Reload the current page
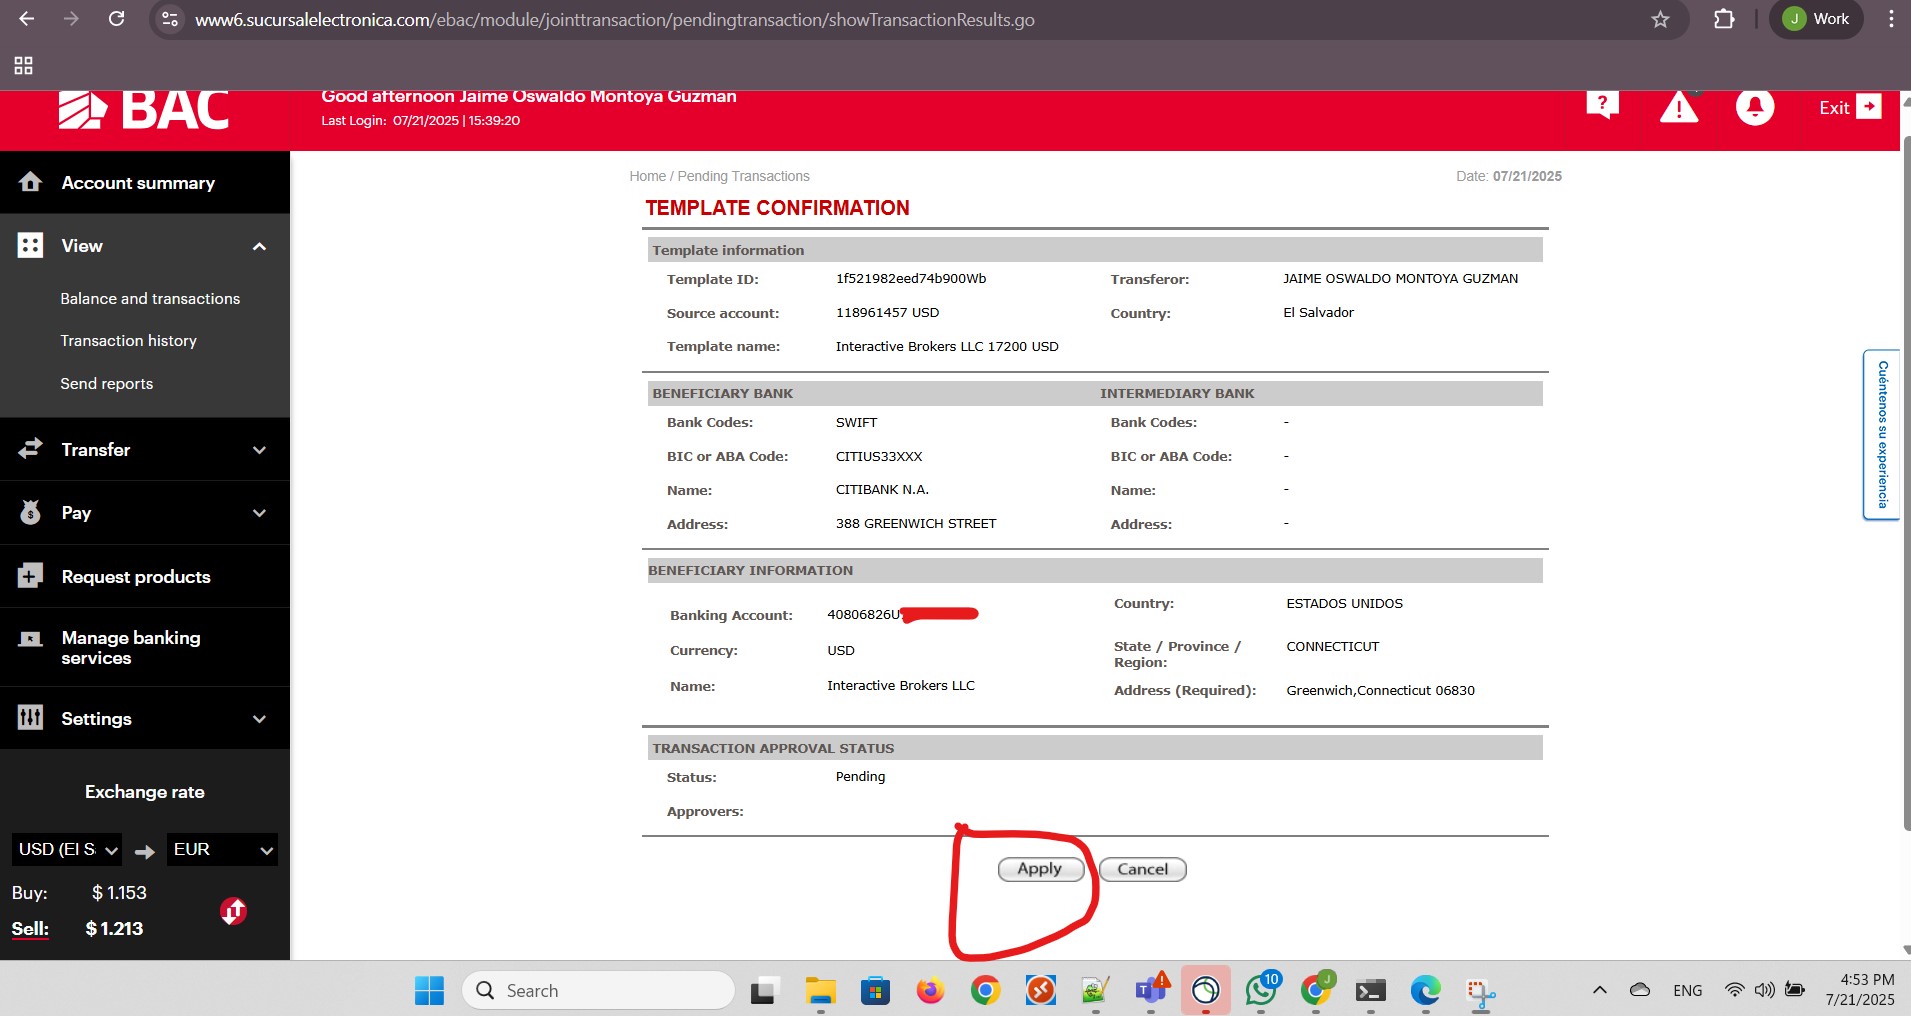Viewport: 1911px width, 1016px height. (117, 19)
